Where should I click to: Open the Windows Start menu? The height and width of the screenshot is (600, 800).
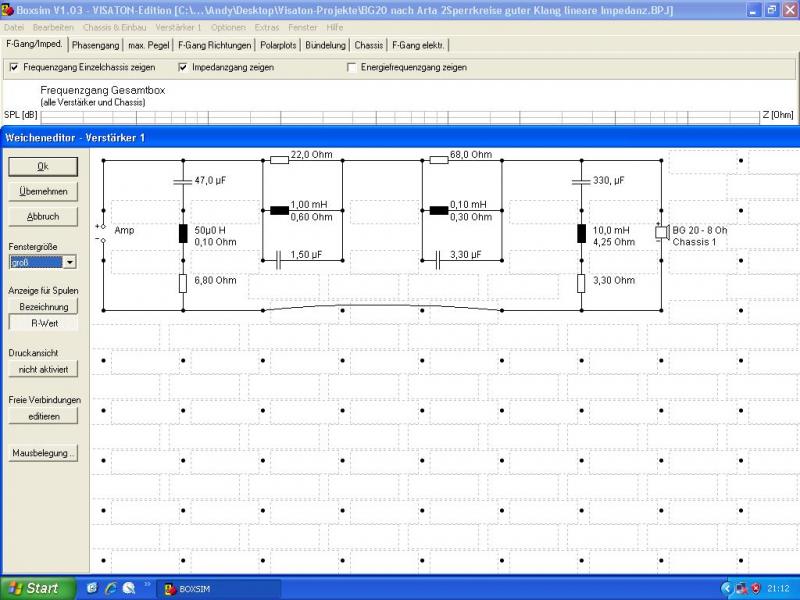pos(38,588)
